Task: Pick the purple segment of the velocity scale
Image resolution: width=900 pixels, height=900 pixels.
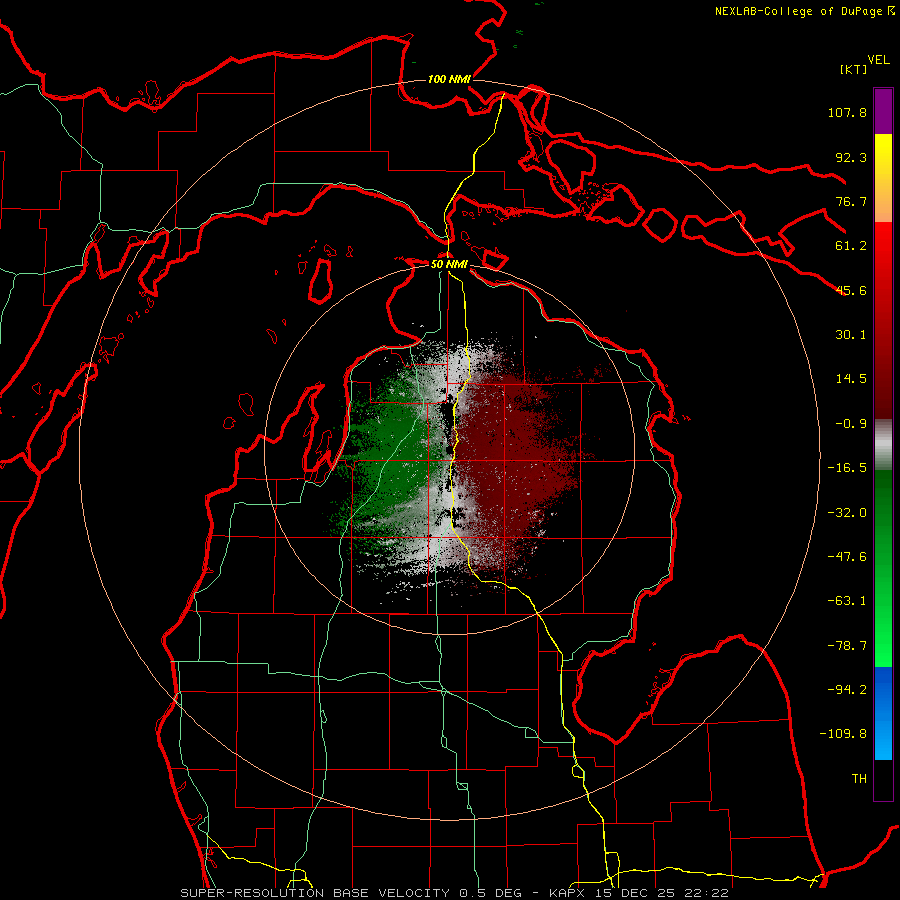Action: coord(883,111)
